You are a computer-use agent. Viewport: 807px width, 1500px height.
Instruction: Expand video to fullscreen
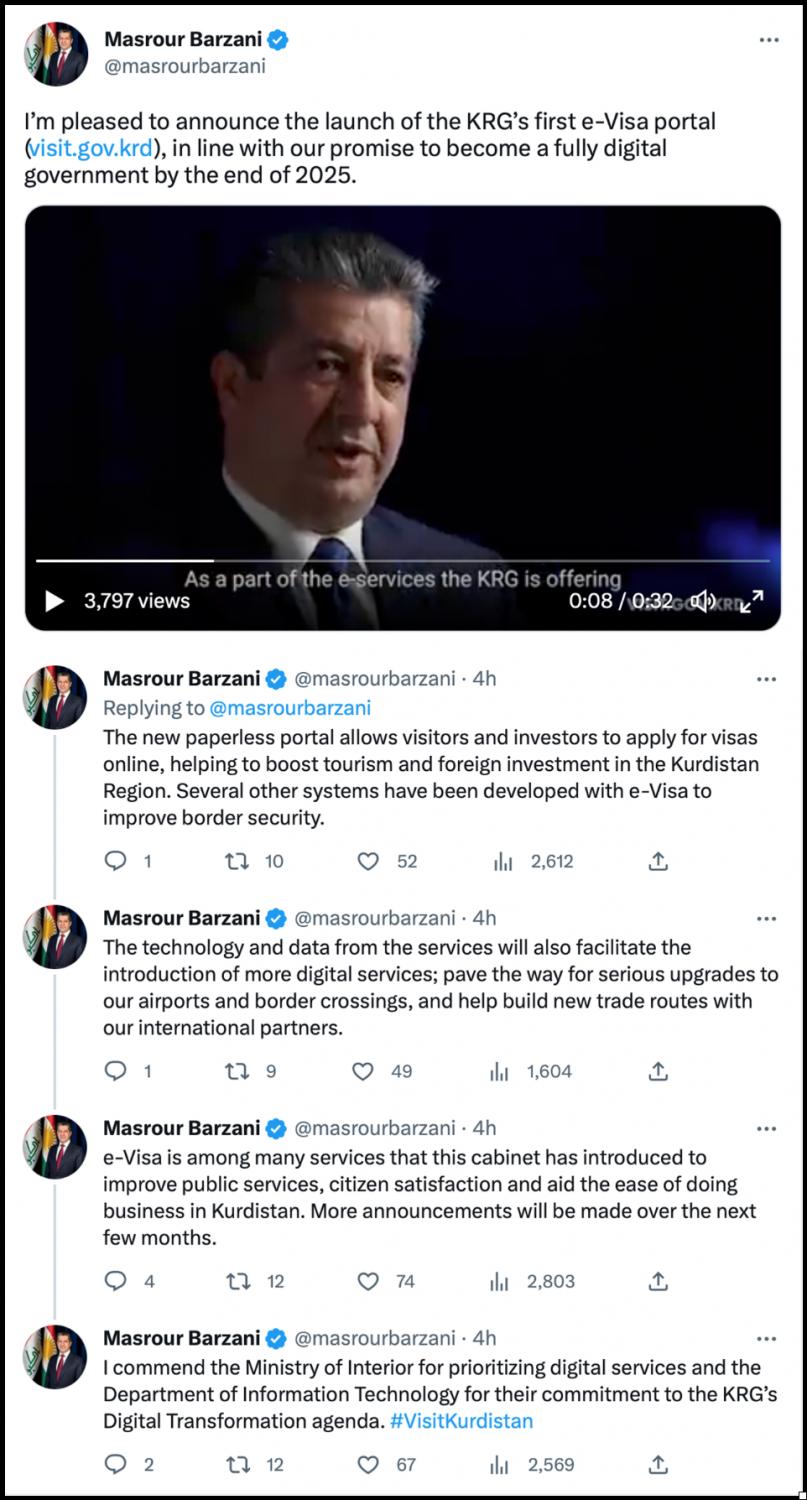point(753,601)
